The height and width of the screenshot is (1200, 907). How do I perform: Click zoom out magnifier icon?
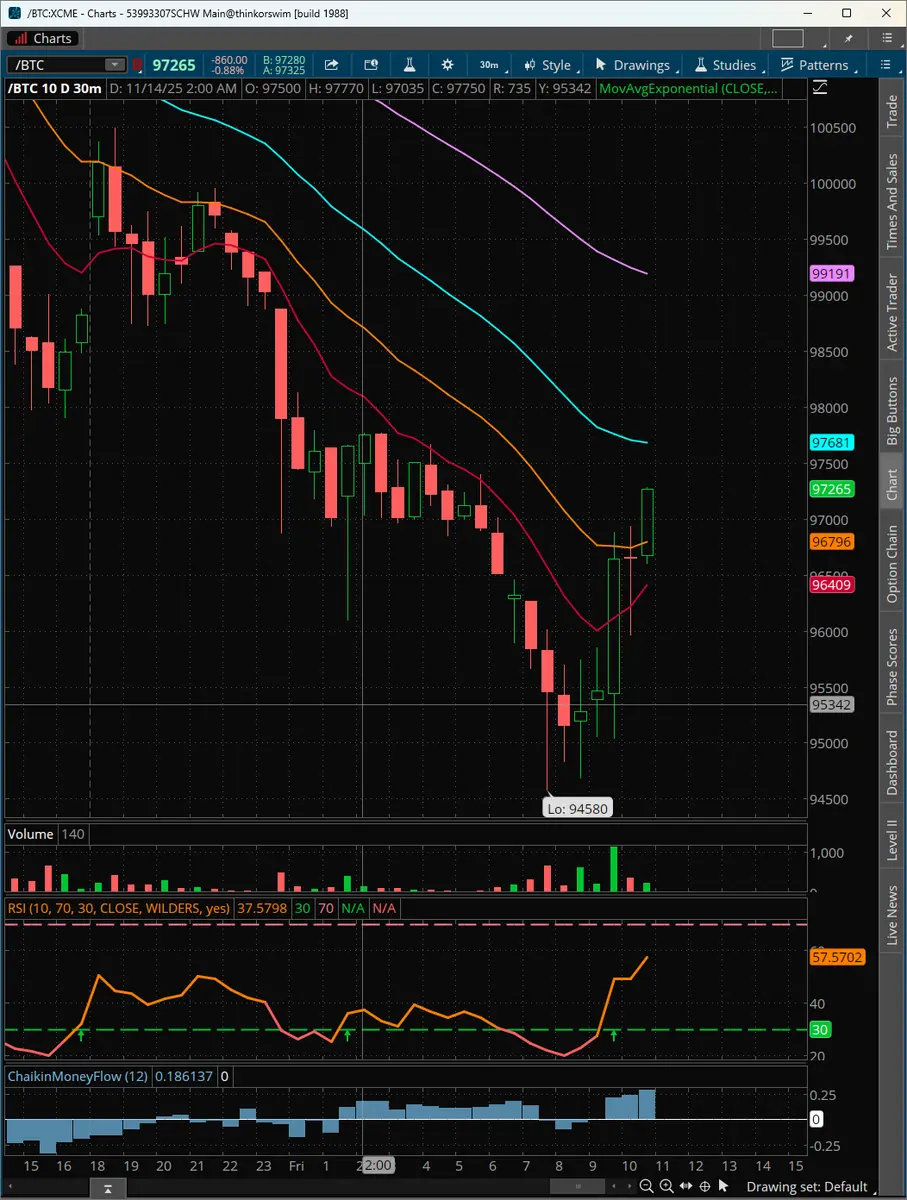[647, 1185]
